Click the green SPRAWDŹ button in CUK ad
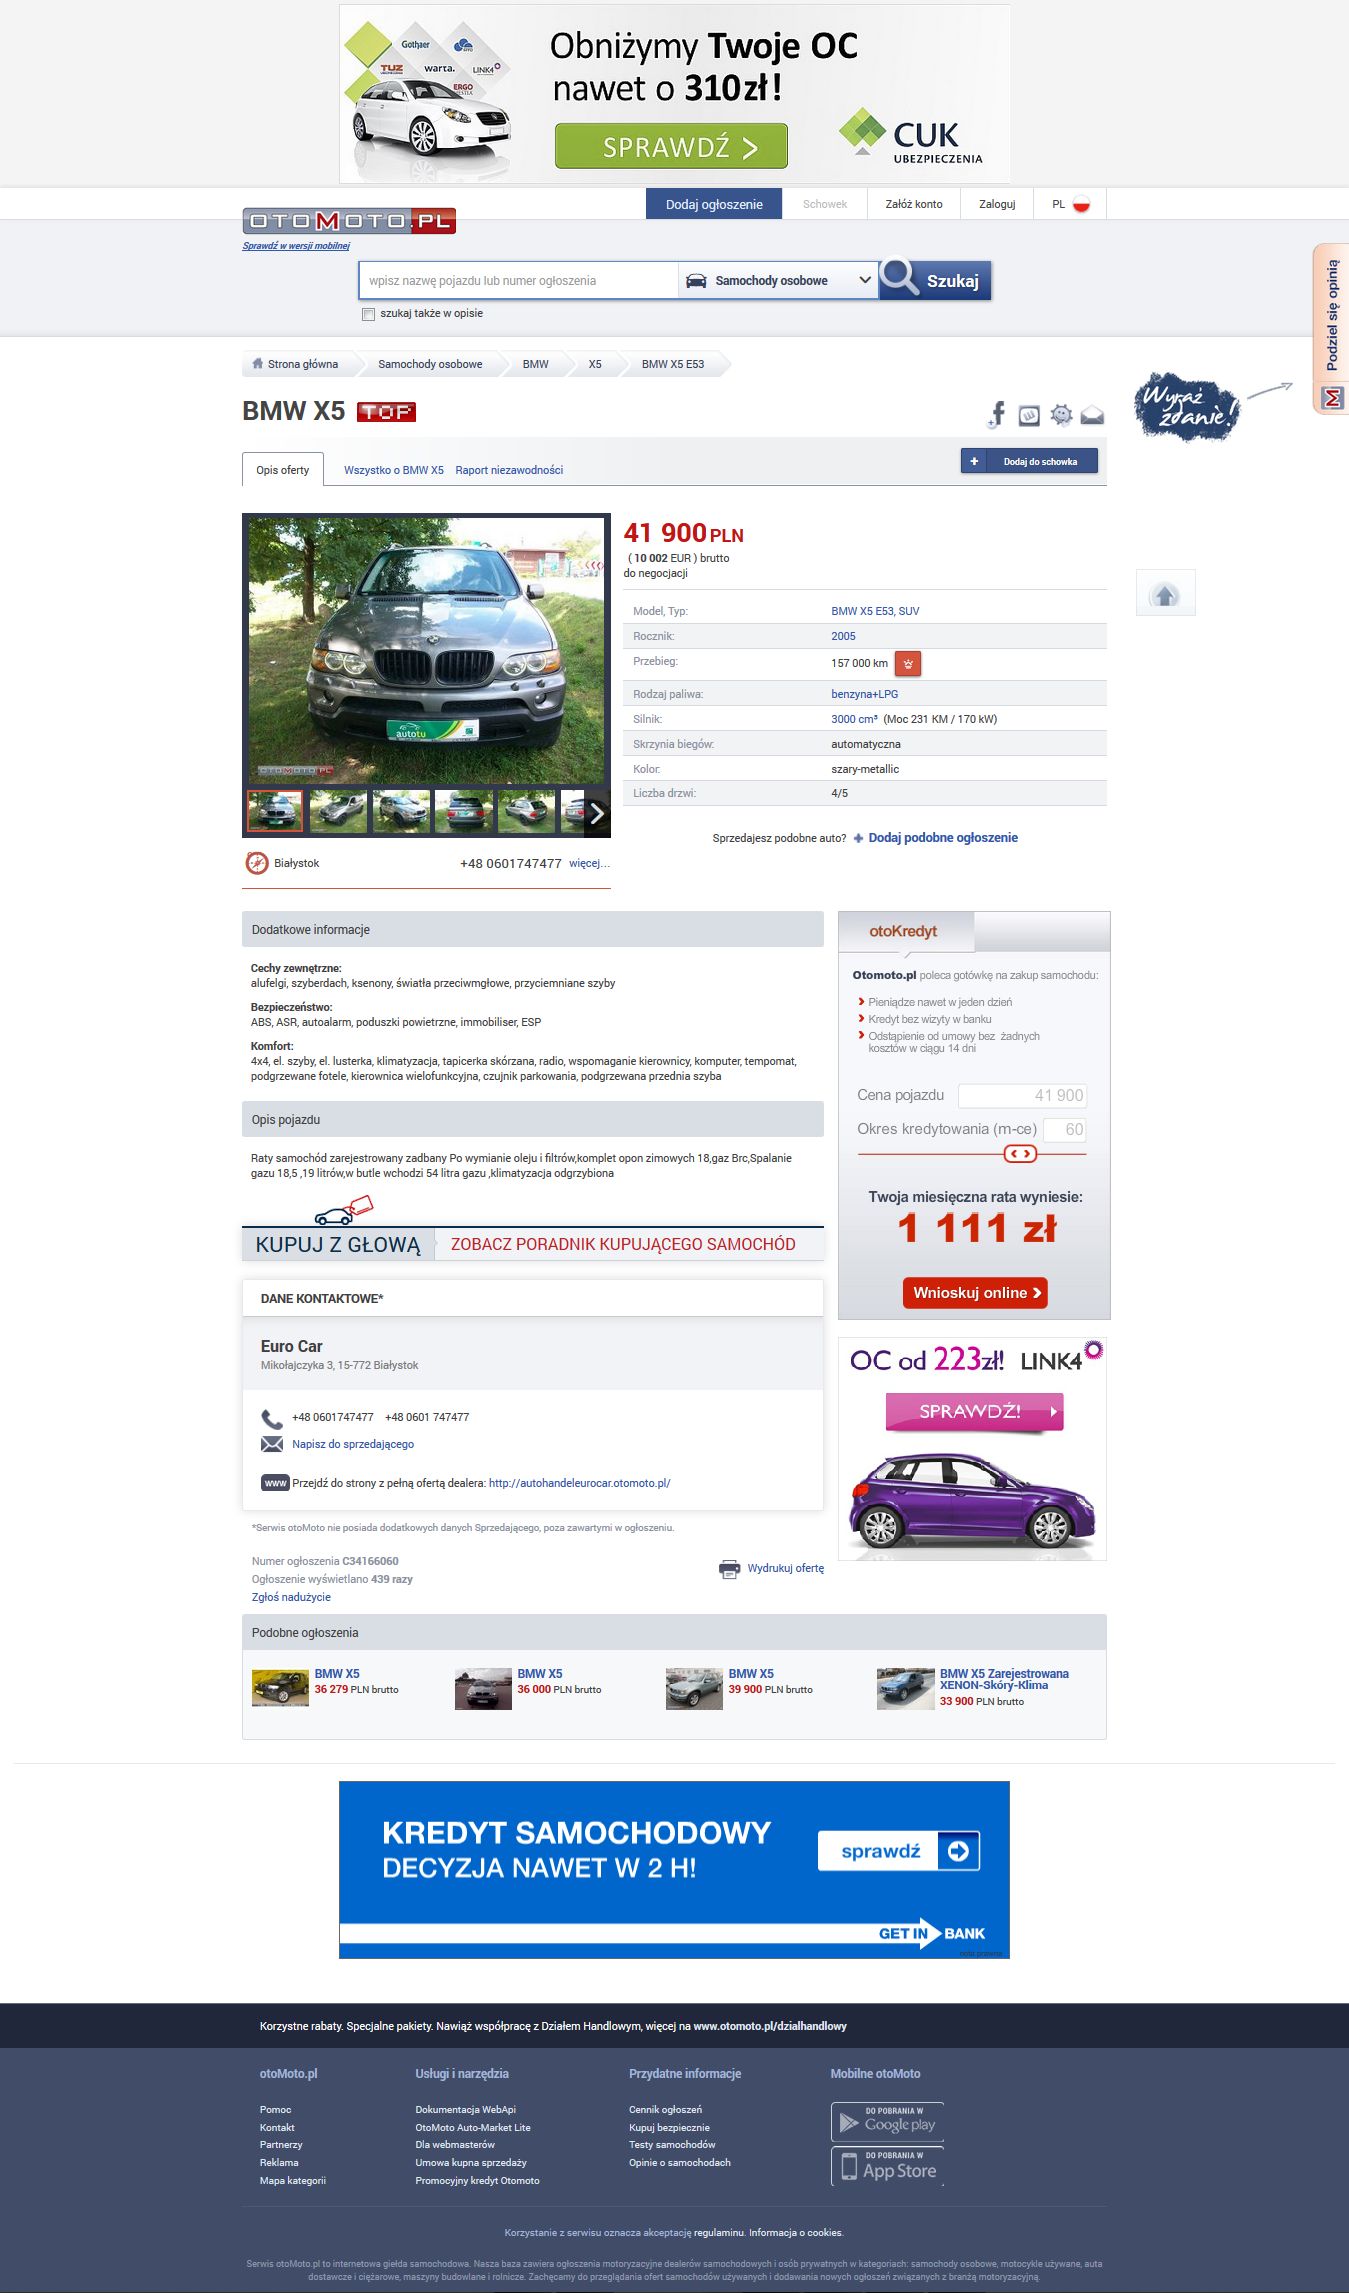This screenshot has width=1349, height=2293. coord(671,146)
